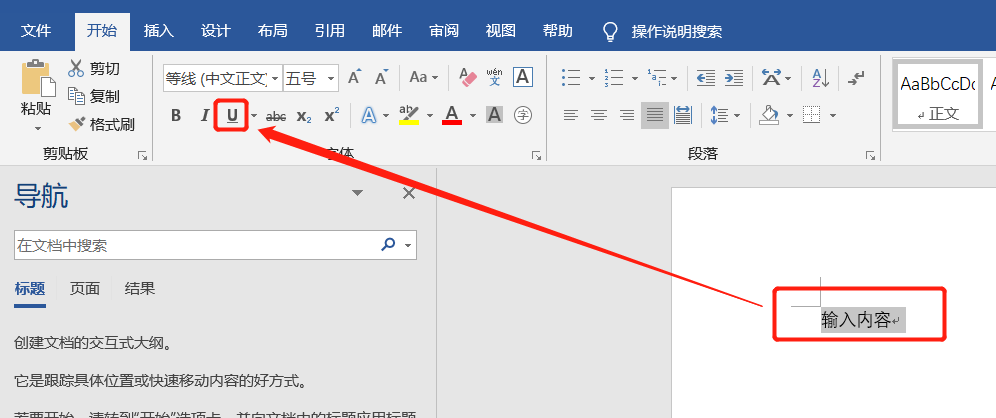This screenshot has width=996, height=418.
Task: Click the line spacing icon
Action: point(718,116)
